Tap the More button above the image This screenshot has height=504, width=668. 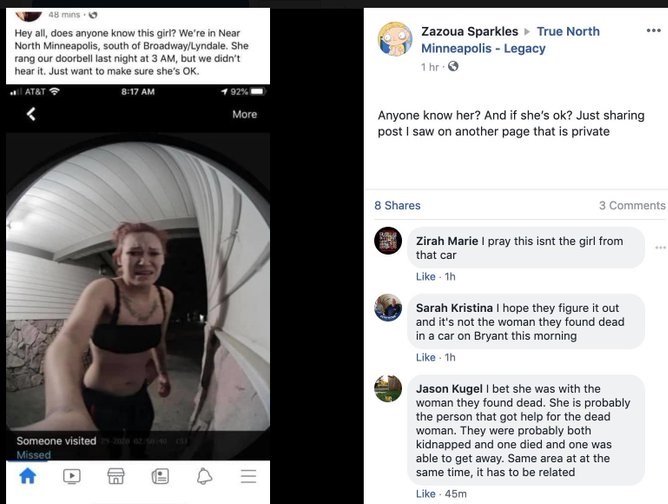244,114
